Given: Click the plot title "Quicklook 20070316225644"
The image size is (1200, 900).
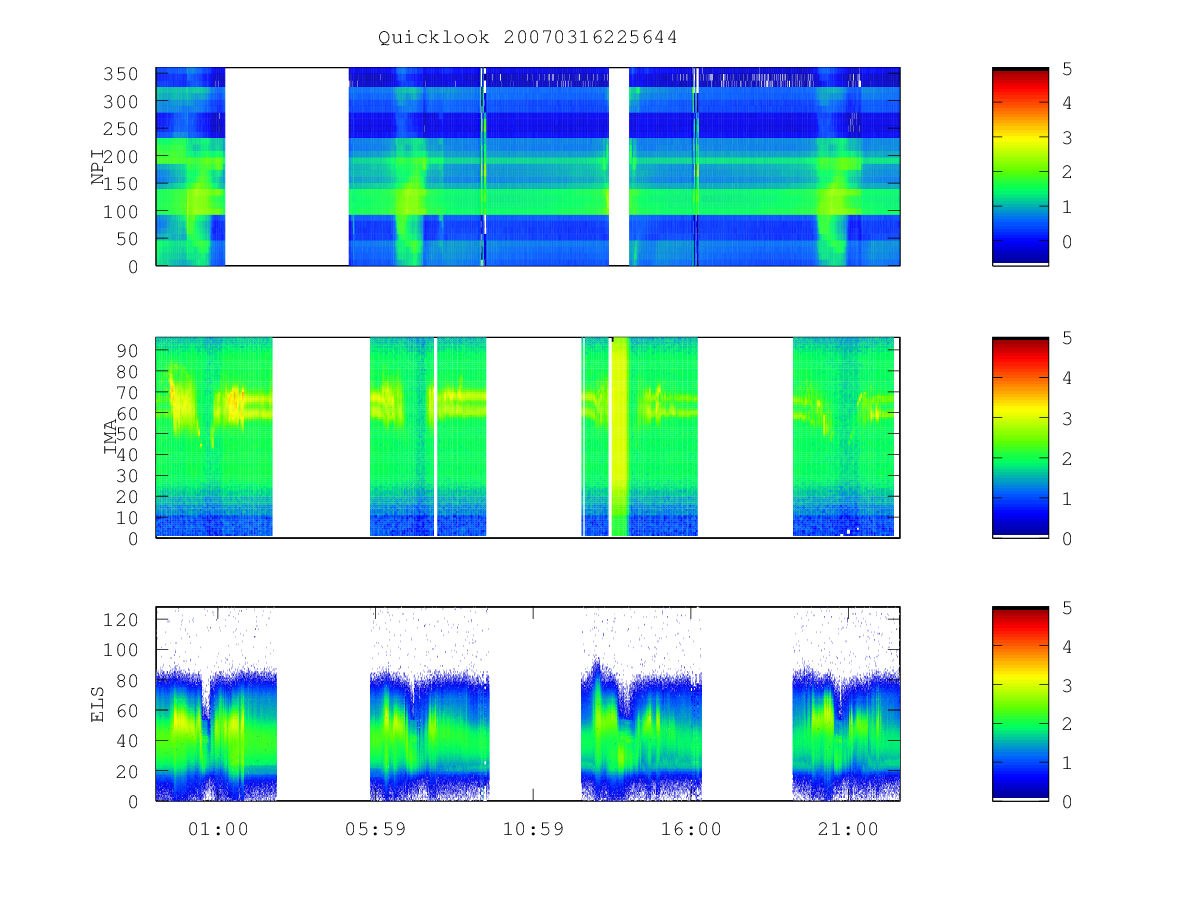Looking at the screenshot, I should (528, 37).
